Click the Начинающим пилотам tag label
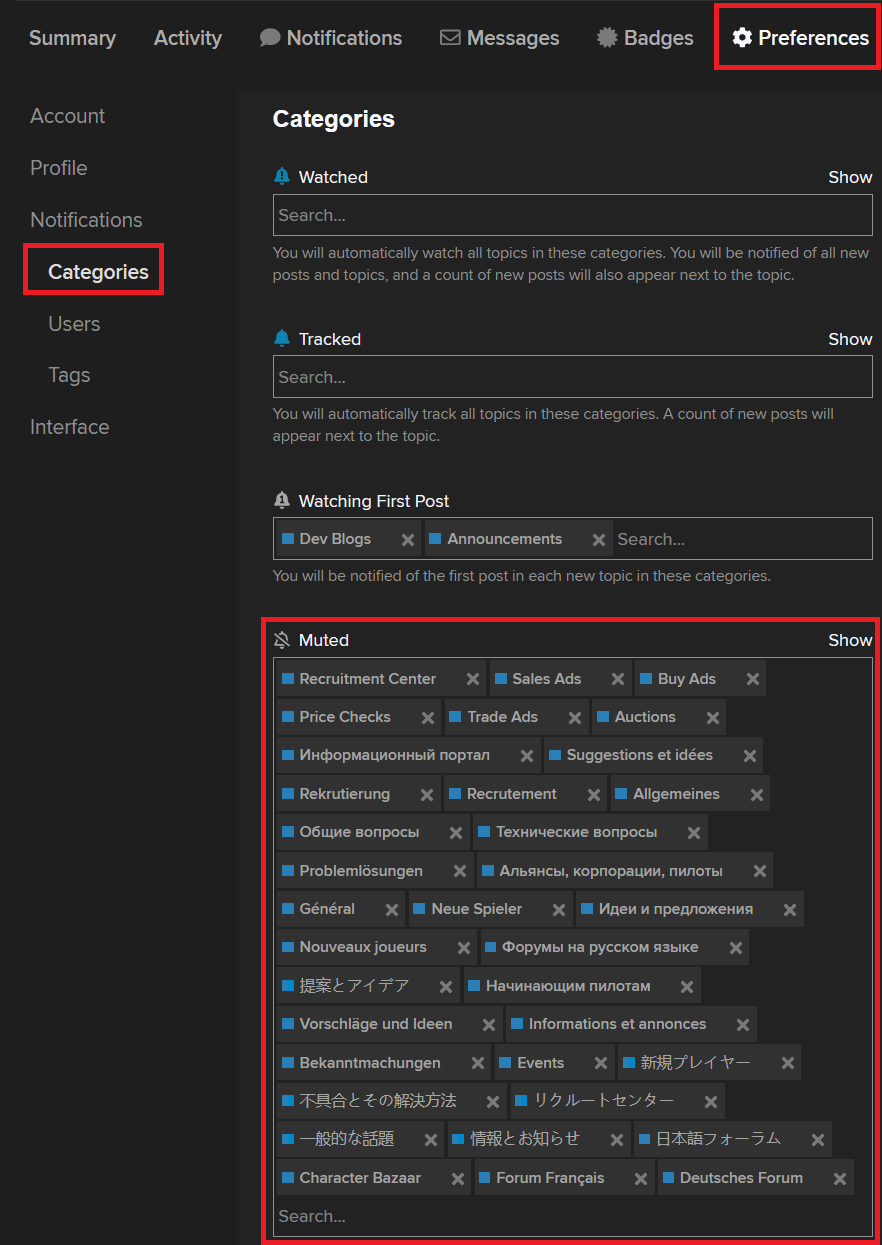 click(x=568, y=986)
